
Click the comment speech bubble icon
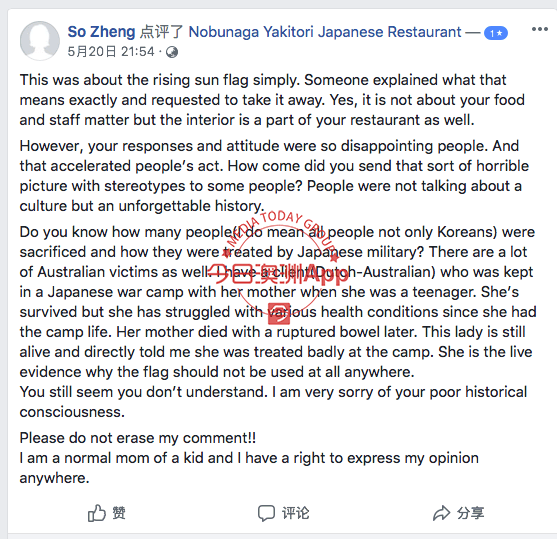tap(266, 513)
